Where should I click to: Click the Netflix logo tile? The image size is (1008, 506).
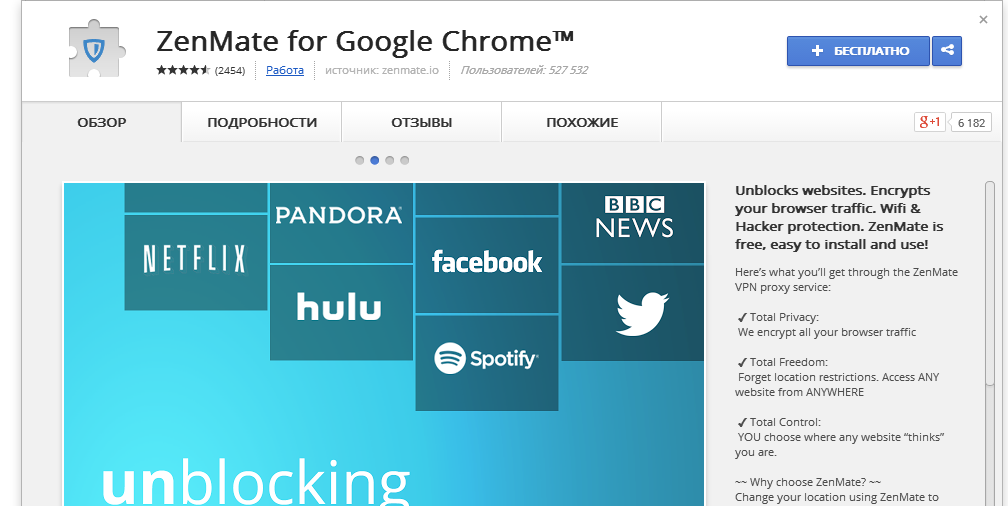195,262
